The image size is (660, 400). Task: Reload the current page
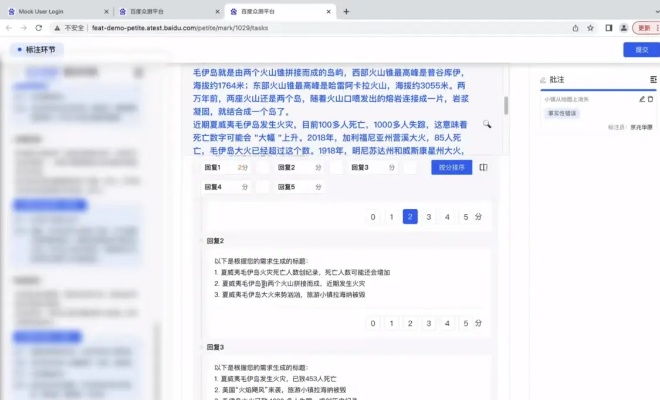click(x=39, y=28)
